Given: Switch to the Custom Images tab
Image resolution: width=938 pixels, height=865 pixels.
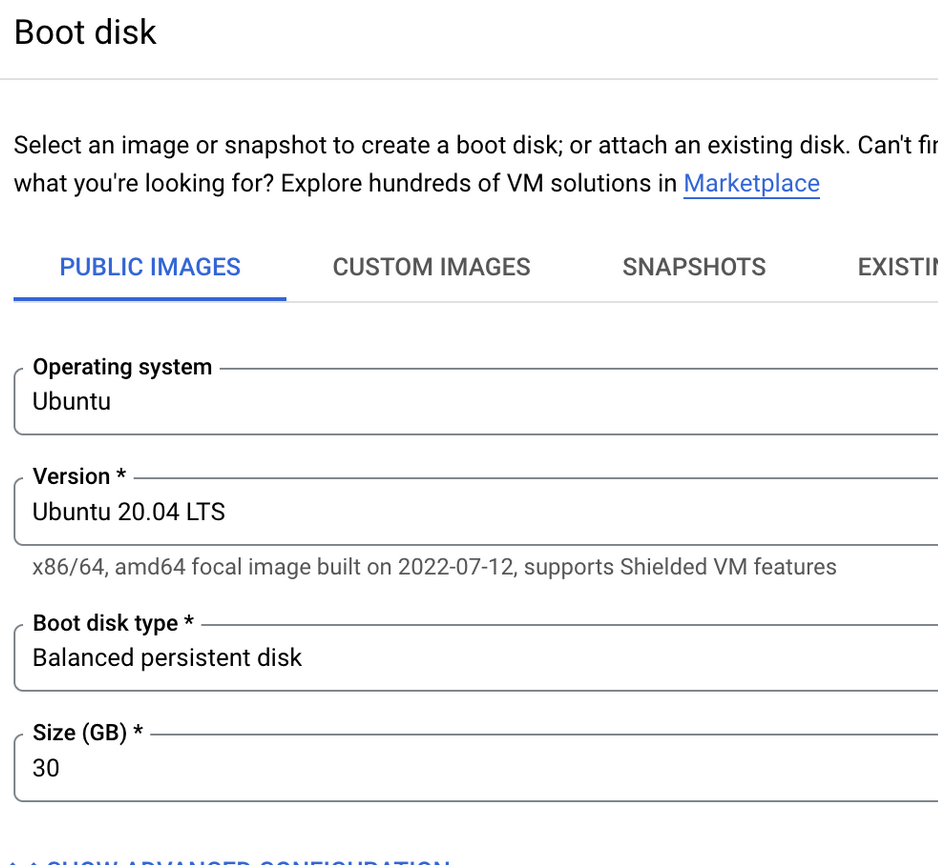Looking at the screenshot, I should click(431, 267).
